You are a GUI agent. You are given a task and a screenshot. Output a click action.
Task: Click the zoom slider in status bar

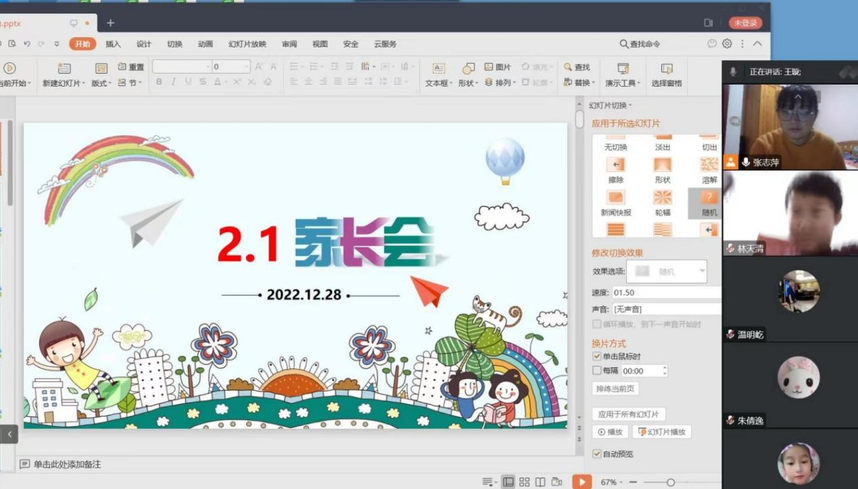click(670, 482)
